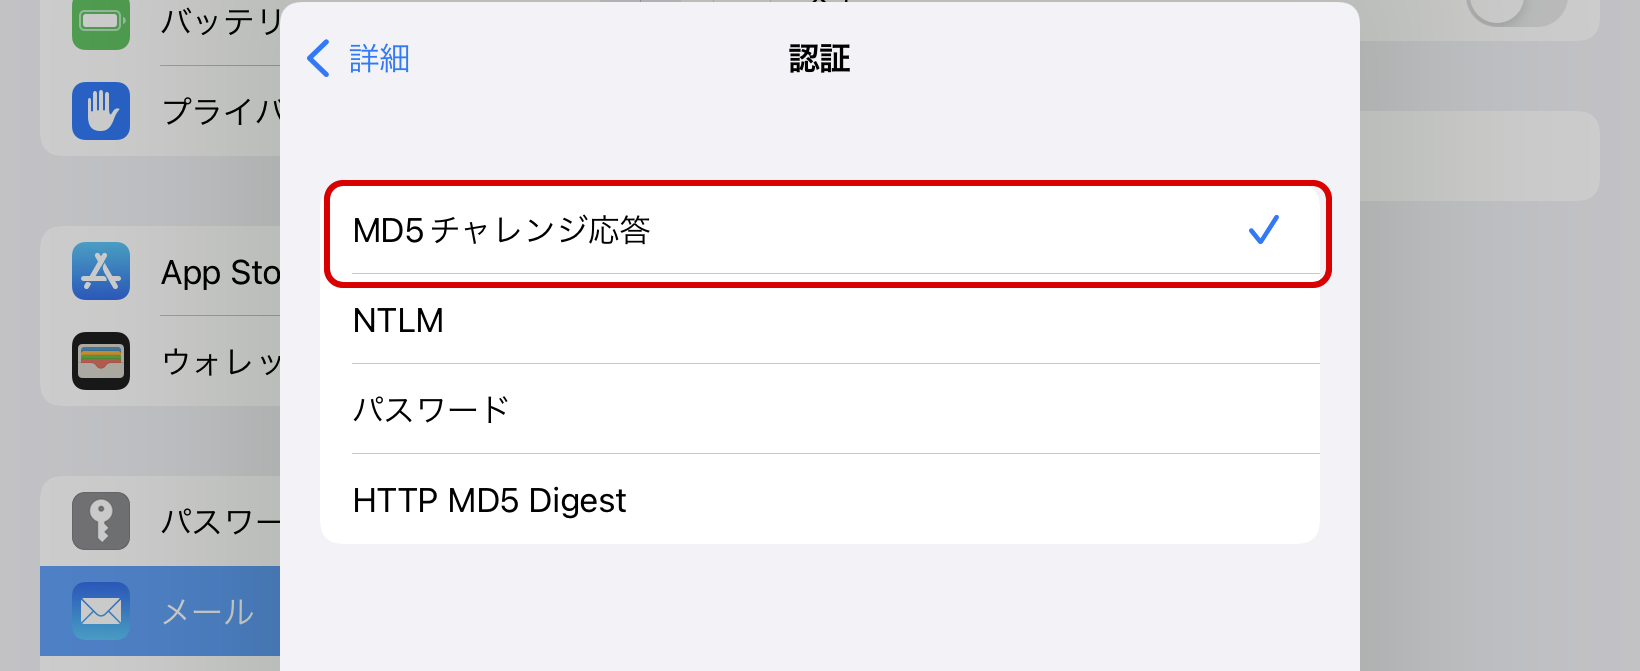
Task: Choose パスワード authentication option
Action: (x=820, y=410)
